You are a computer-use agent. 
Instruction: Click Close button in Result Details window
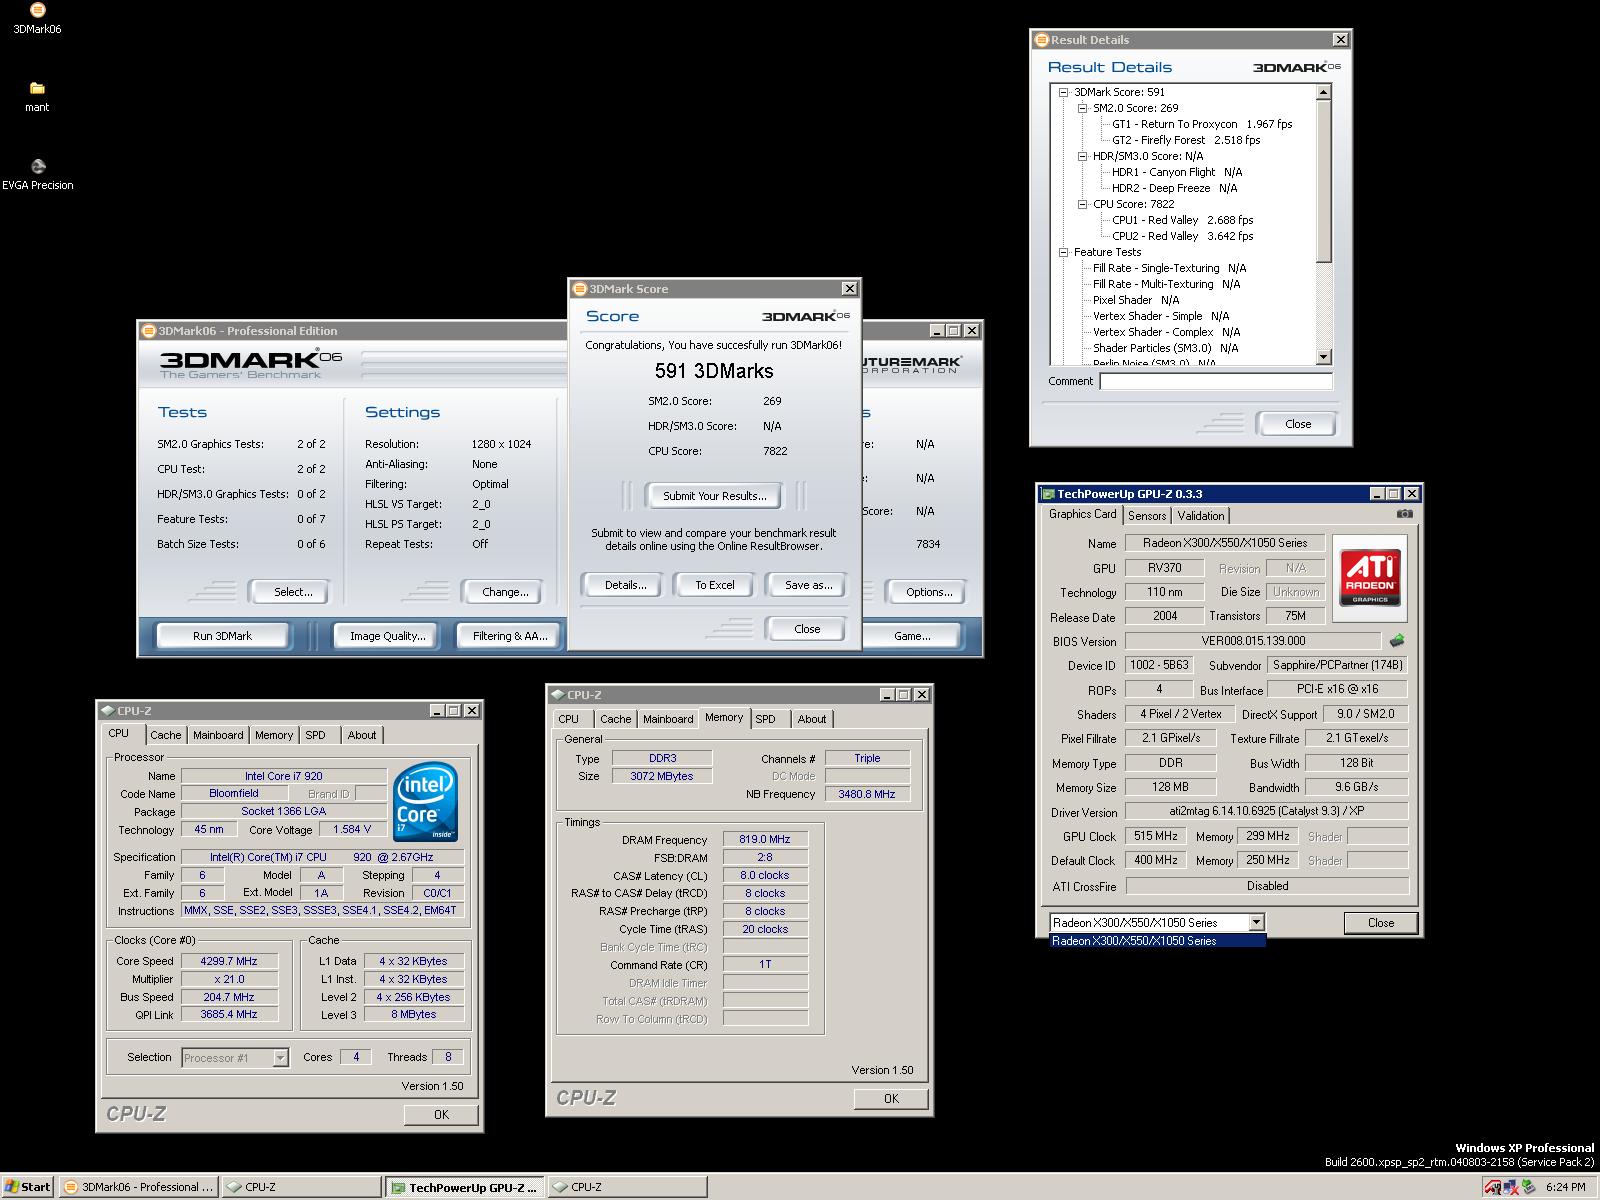click(1297, 424)
